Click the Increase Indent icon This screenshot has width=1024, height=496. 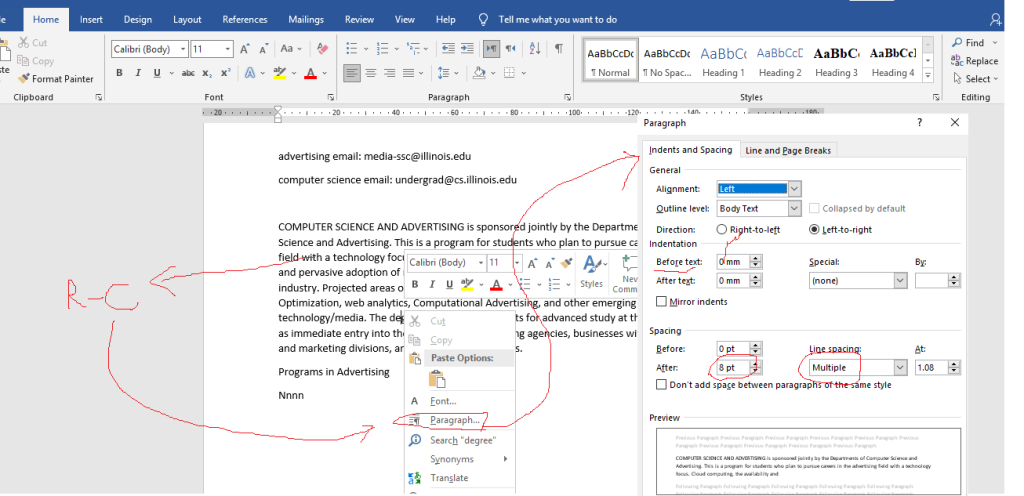coord(468,48)
